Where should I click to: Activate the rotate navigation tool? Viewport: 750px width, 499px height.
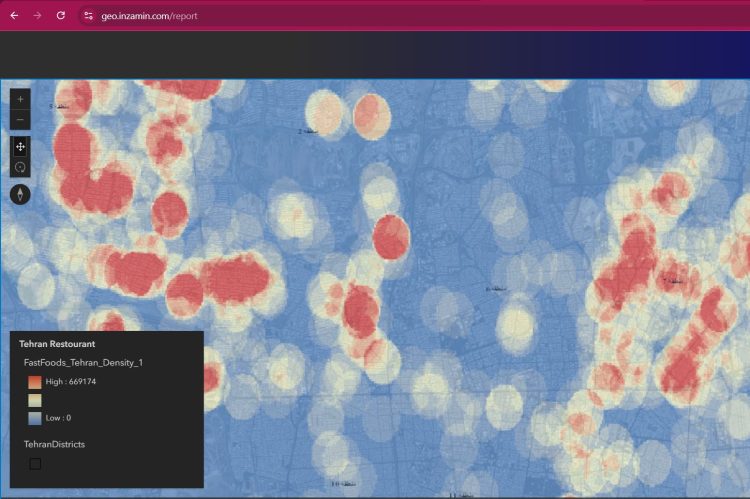pyautogui.click(x=21, y=167)
